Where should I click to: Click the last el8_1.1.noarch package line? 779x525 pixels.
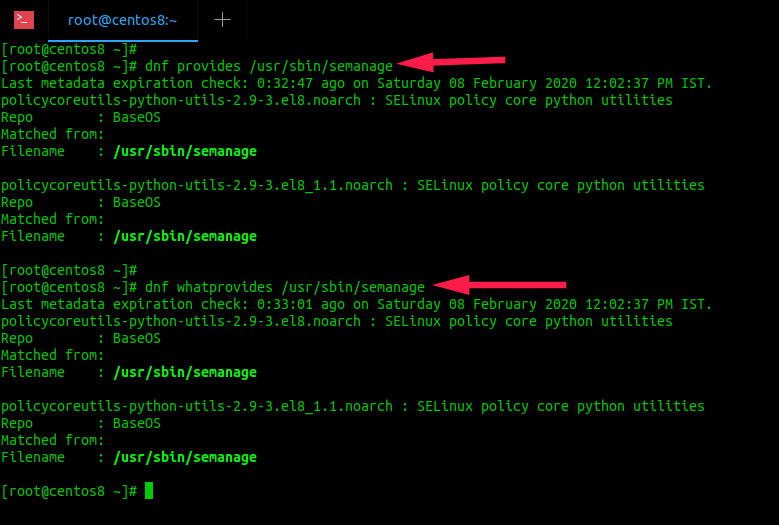click(x=352, y=406)
